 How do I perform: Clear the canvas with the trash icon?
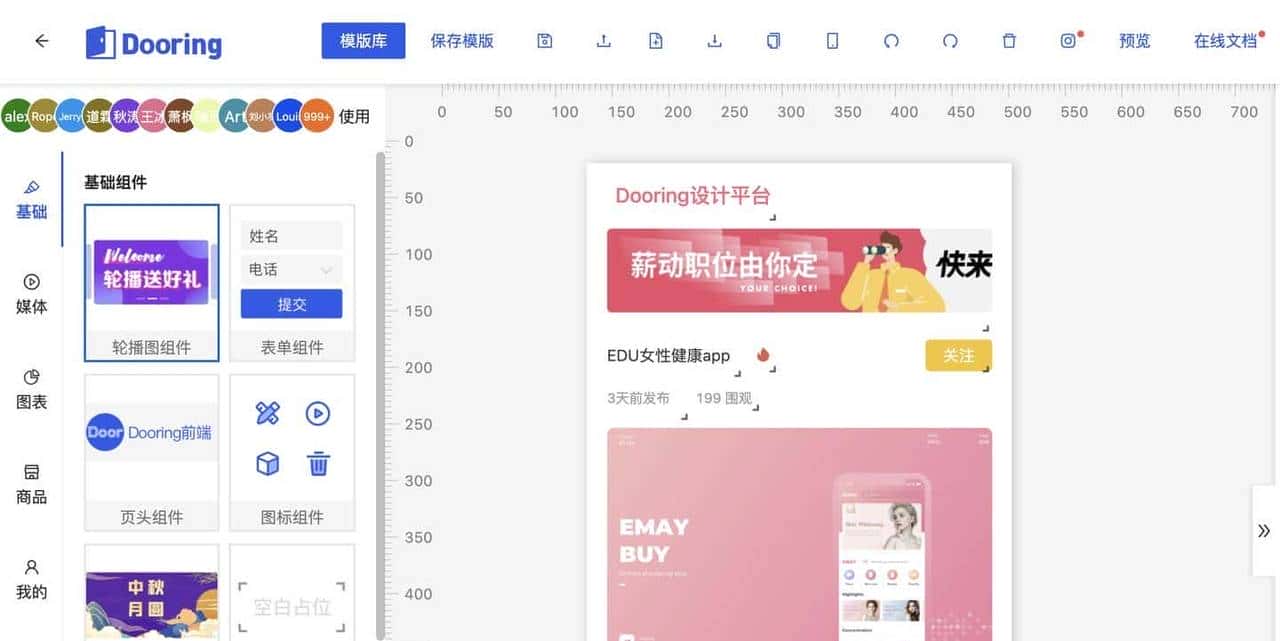click(1008, 41)
